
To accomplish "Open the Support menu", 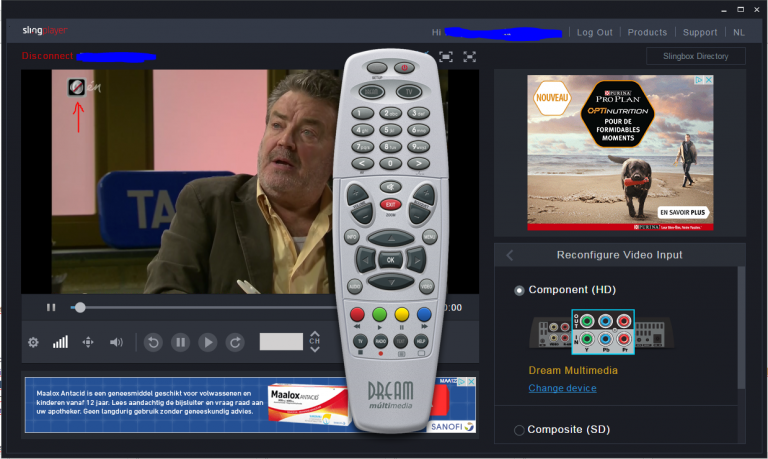I will click(x=700, y=32).
